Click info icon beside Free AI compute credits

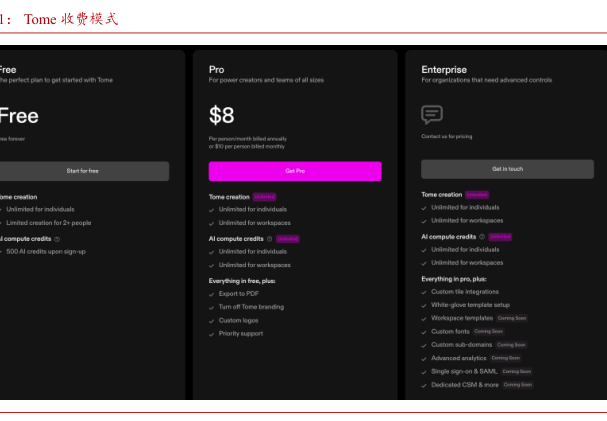(57, 239)
